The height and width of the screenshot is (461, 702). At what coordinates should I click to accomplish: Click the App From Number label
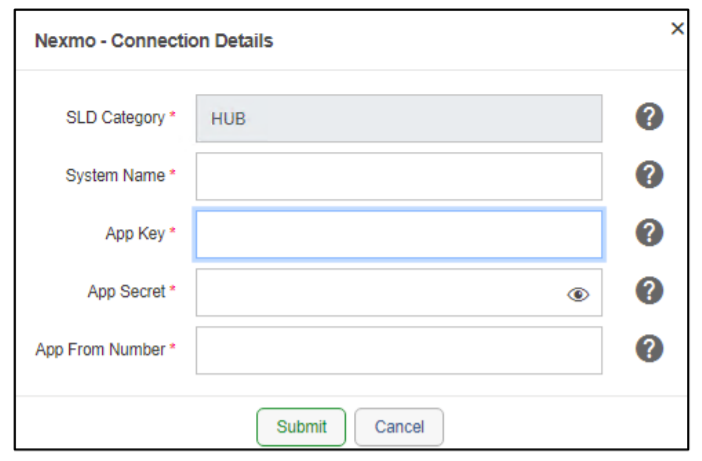pos(100,350)
